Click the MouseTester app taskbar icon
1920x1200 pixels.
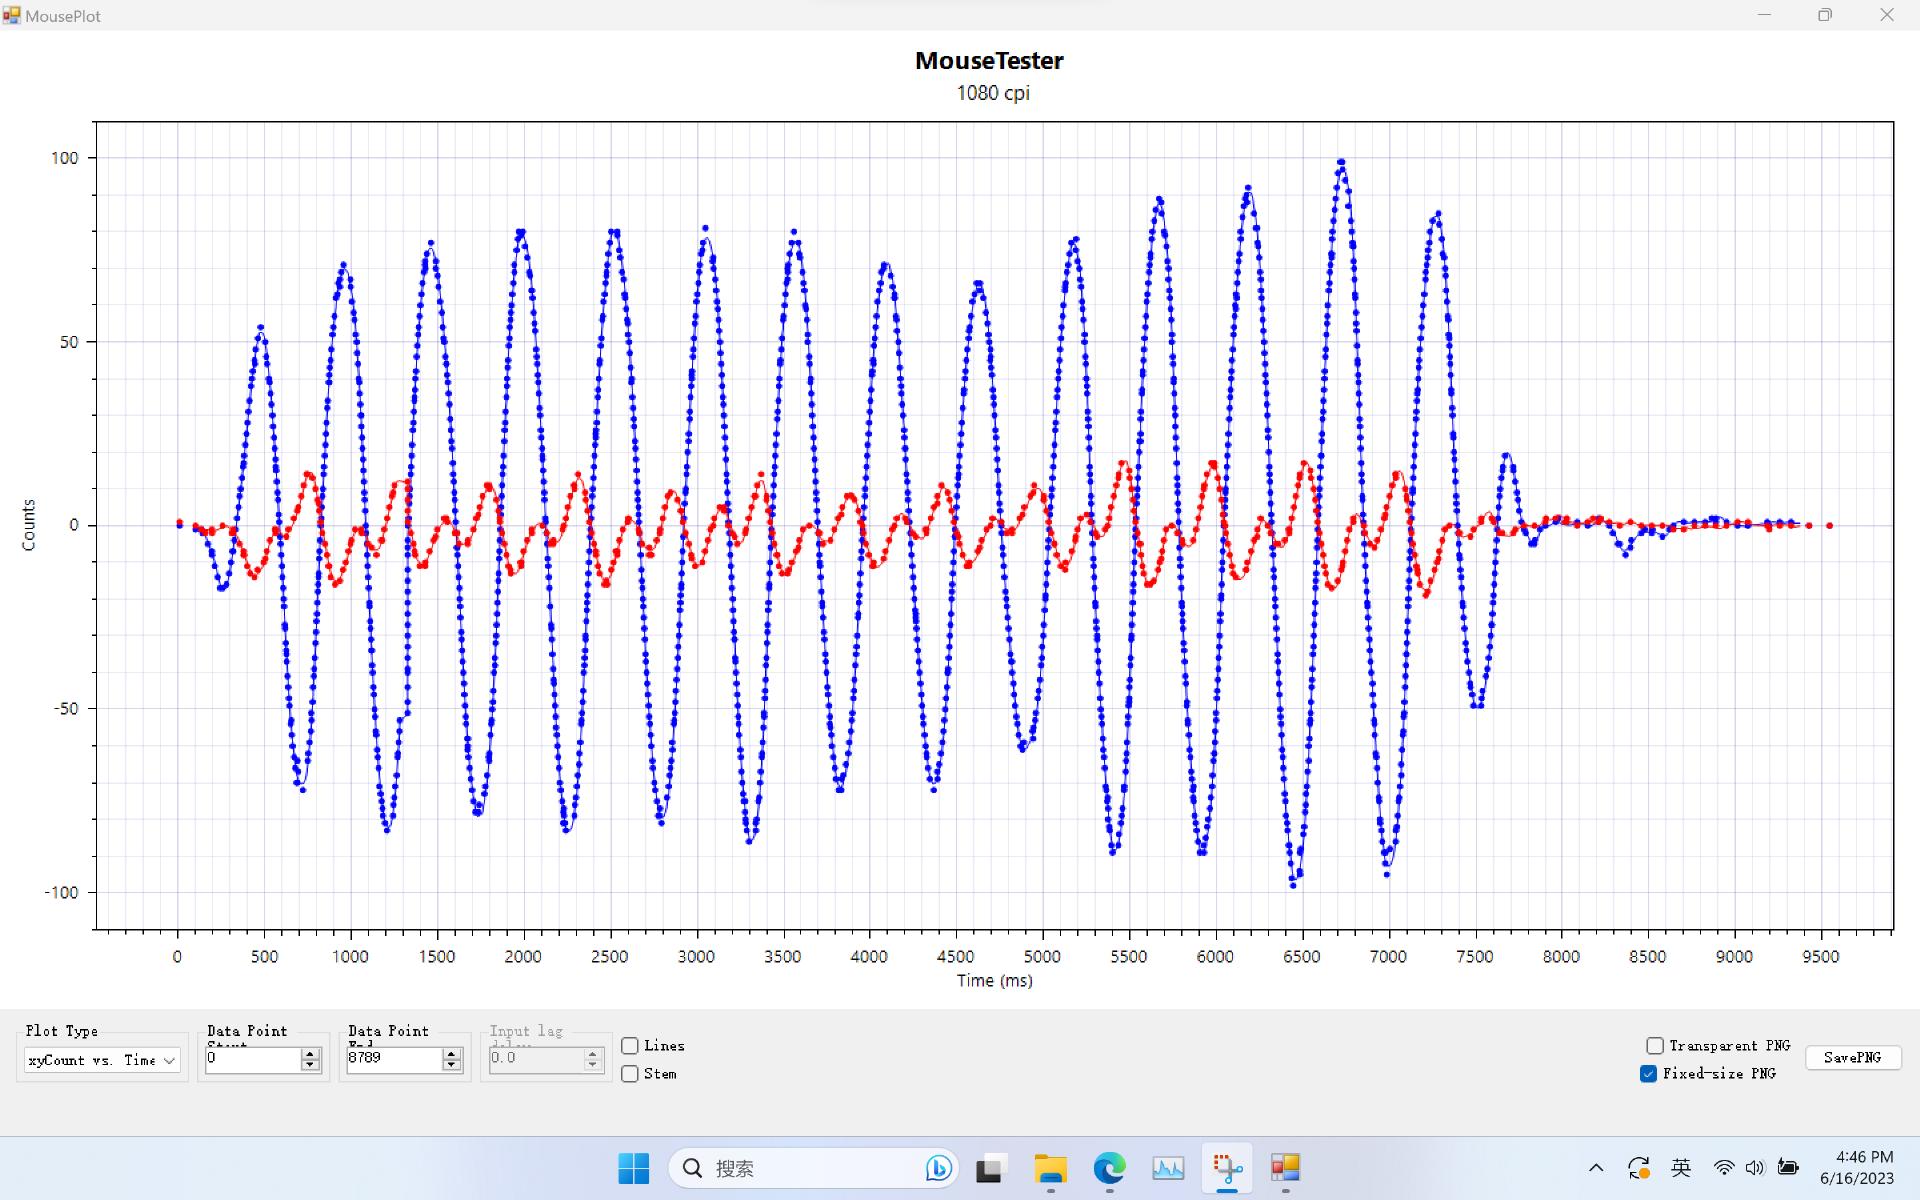(x=1285, y=1168)
